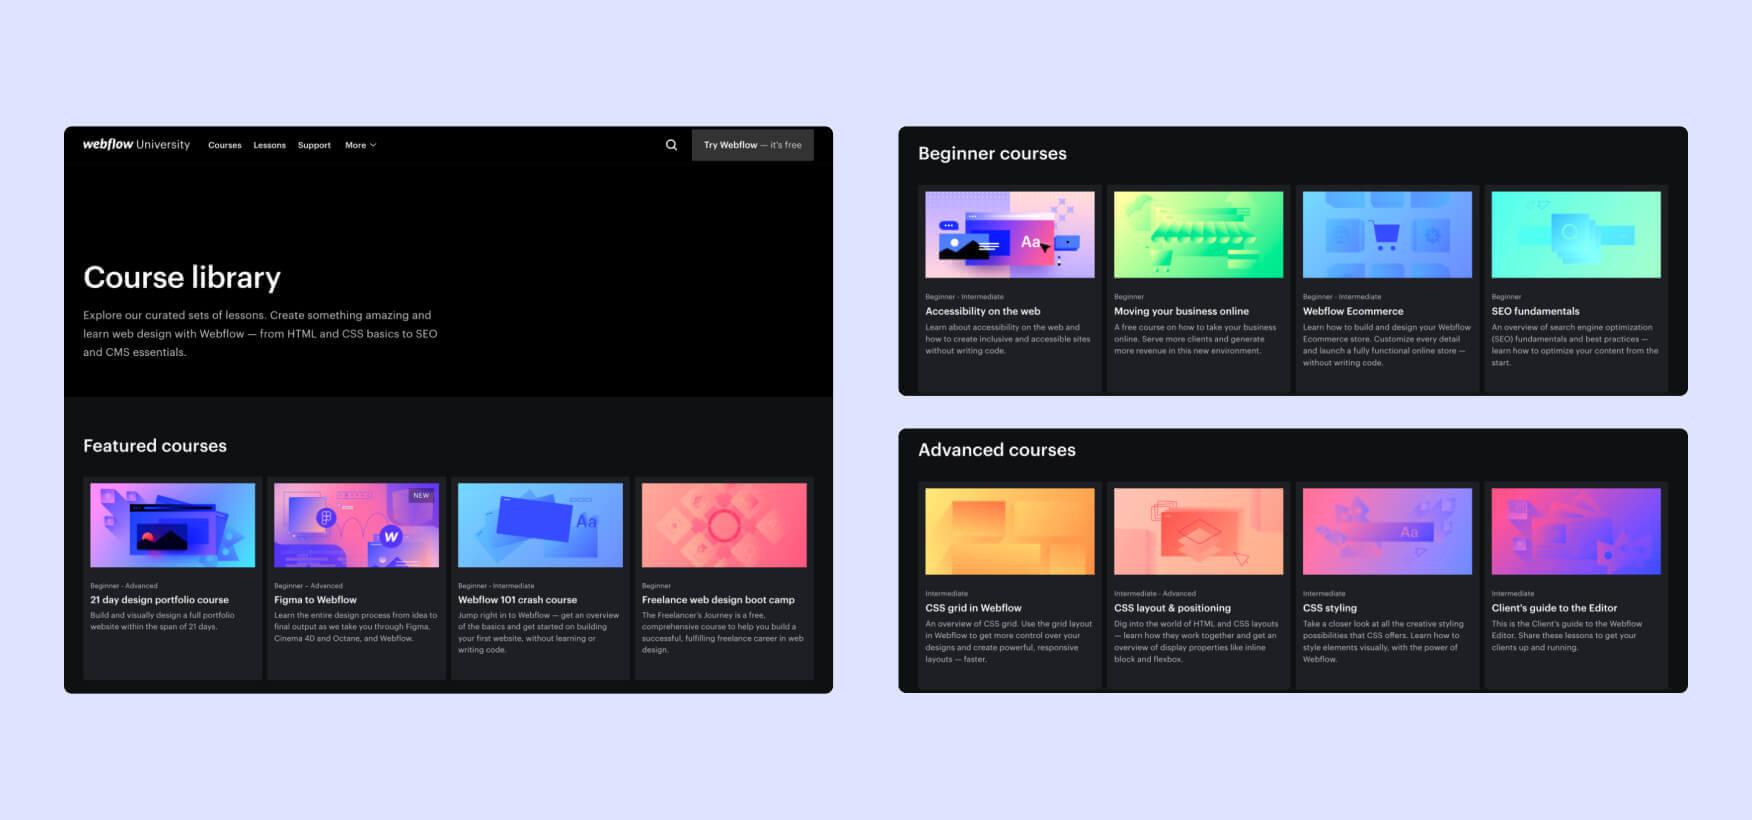Click the Webflow 101 crash course title
The height and width of the screenshot is (820, 1752).
(x=517, y=600)
